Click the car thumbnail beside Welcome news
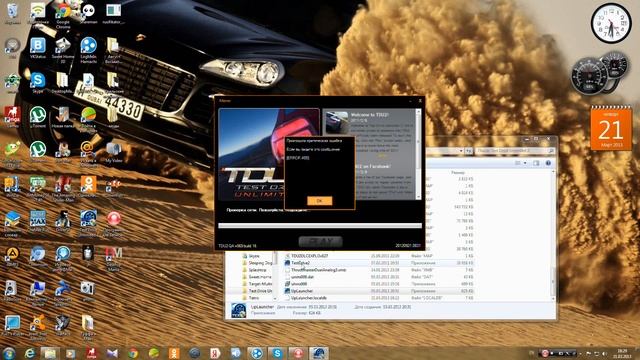Screen dimensions: 640x360 click(x=337, y=121)
